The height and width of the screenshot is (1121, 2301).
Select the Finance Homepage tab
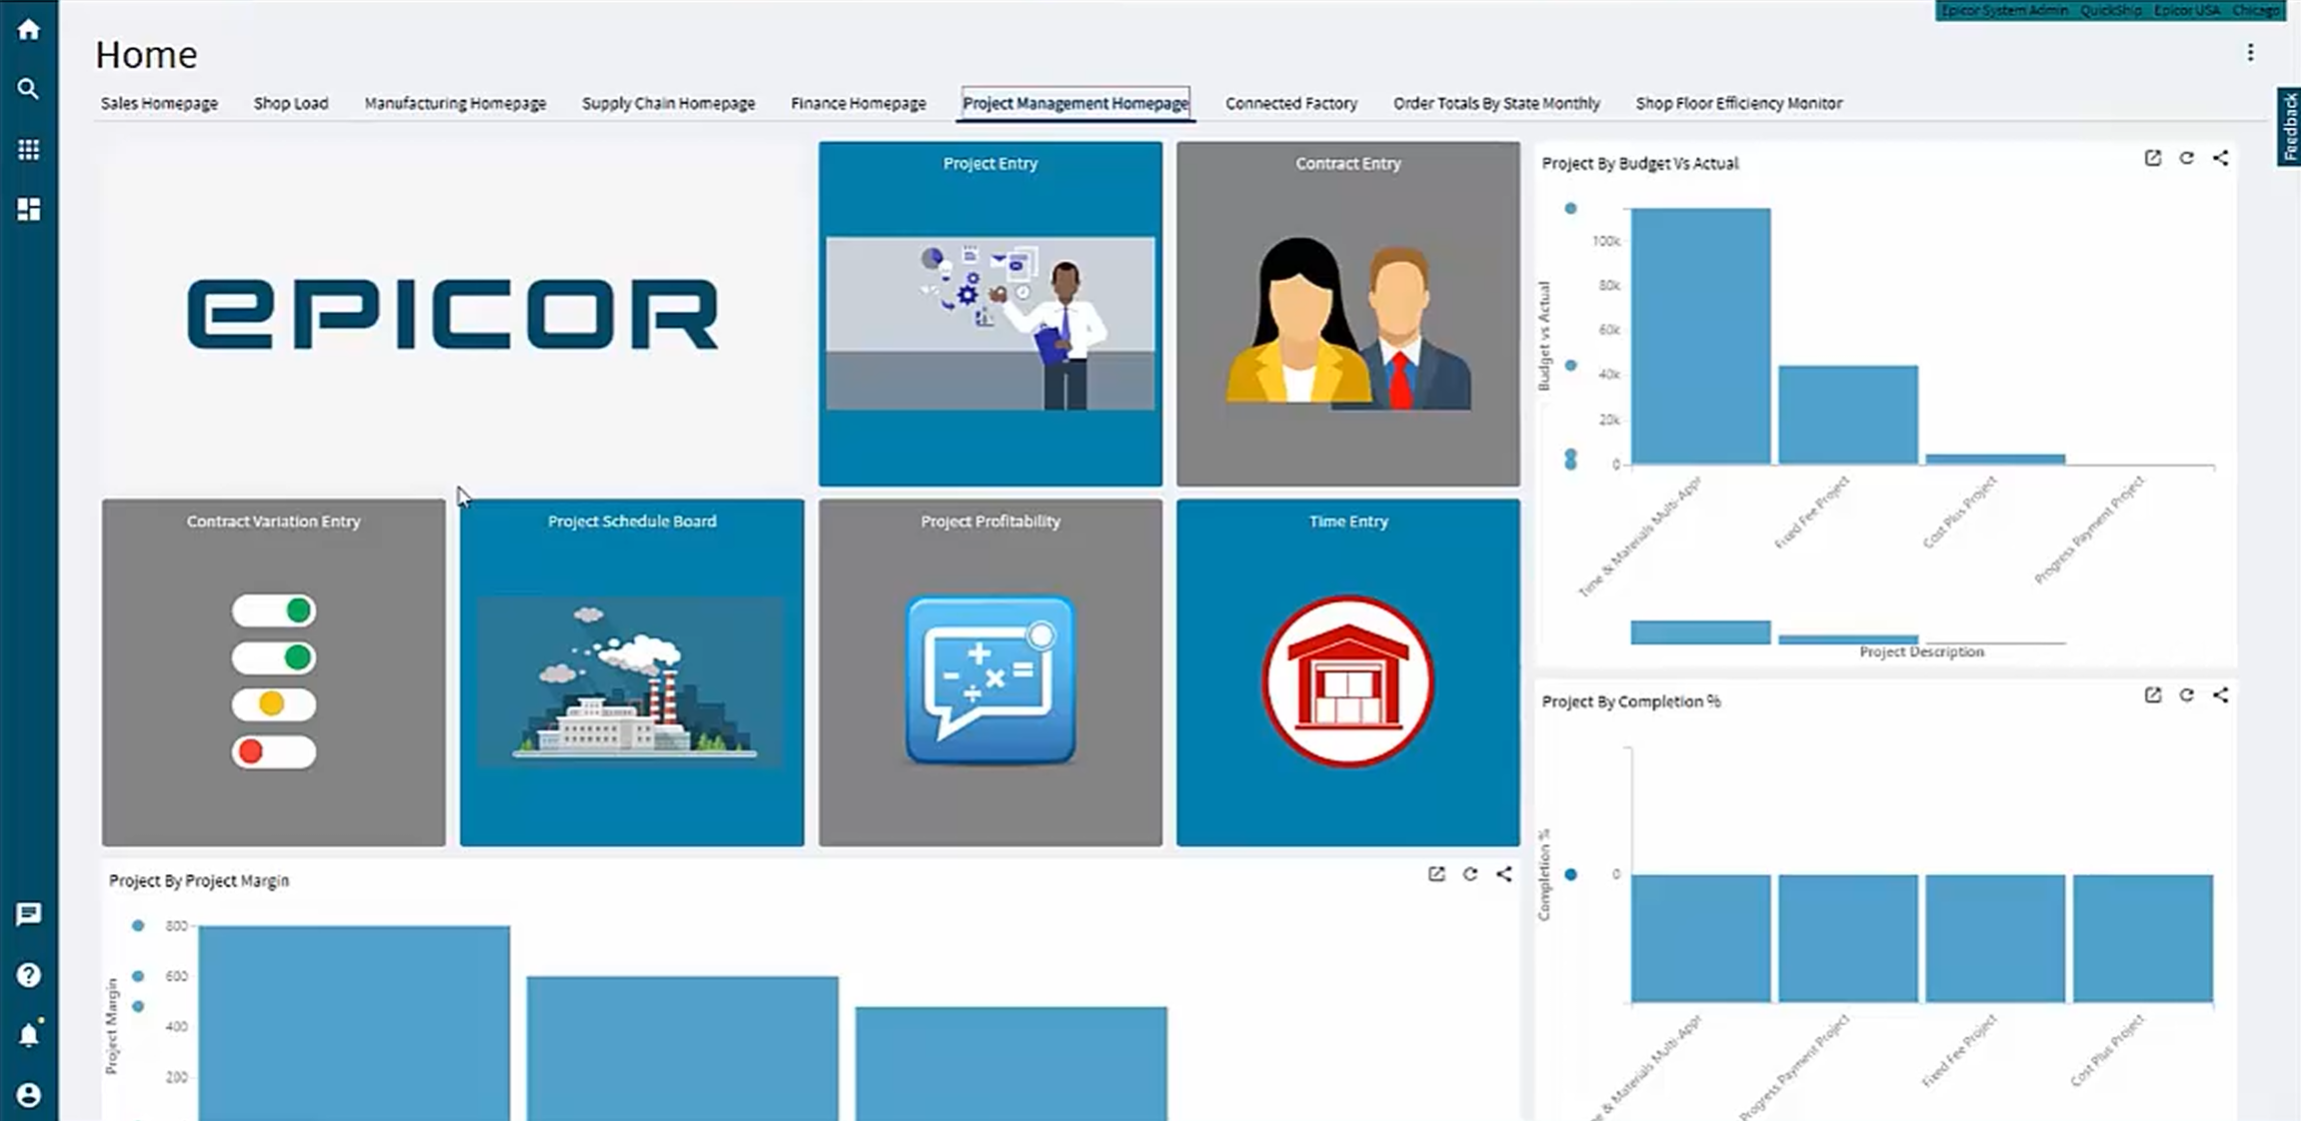[858, 103]
